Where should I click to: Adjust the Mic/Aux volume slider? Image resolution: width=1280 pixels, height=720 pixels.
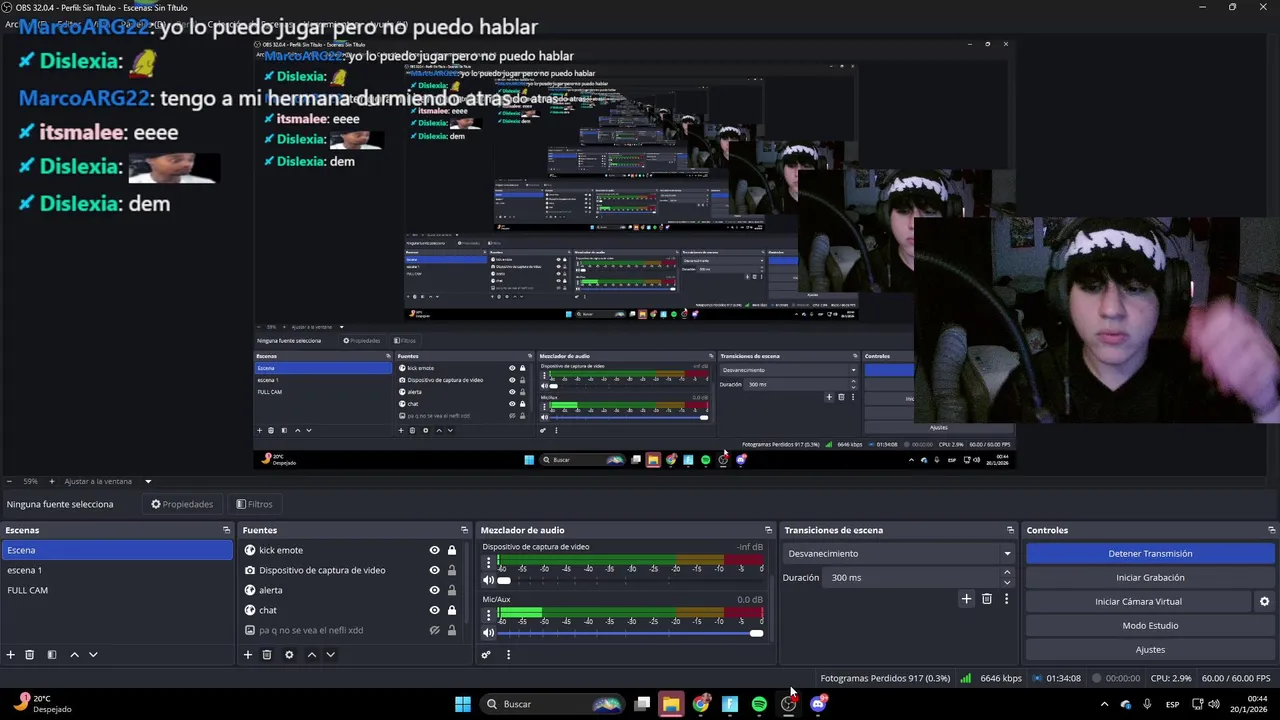(x=630, y=633)
